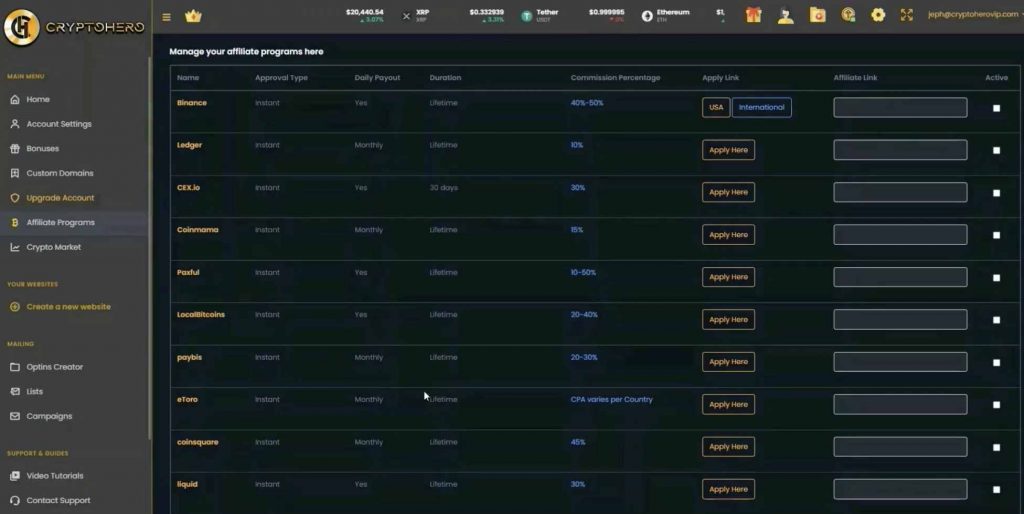Open the gear settings icon
This screenshot has height=514, width=1024.
pyautogui.click(x=878, y=15)
